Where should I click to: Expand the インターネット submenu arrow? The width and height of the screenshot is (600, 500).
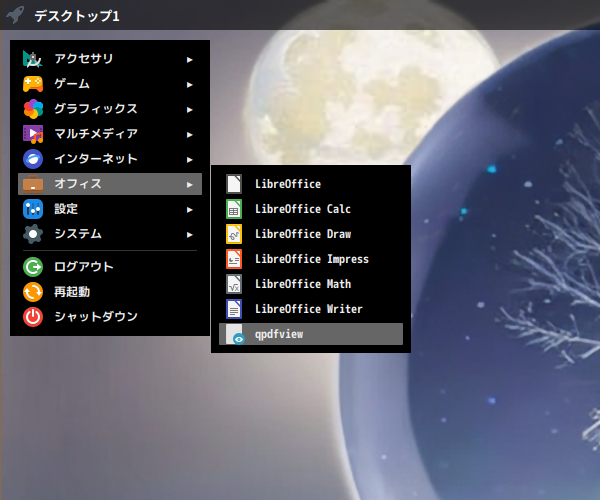tap(189, 160)
